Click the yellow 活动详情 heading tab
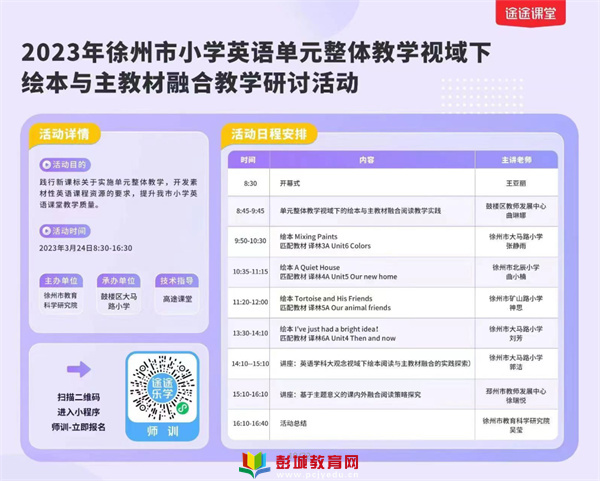 click(64, 134)
